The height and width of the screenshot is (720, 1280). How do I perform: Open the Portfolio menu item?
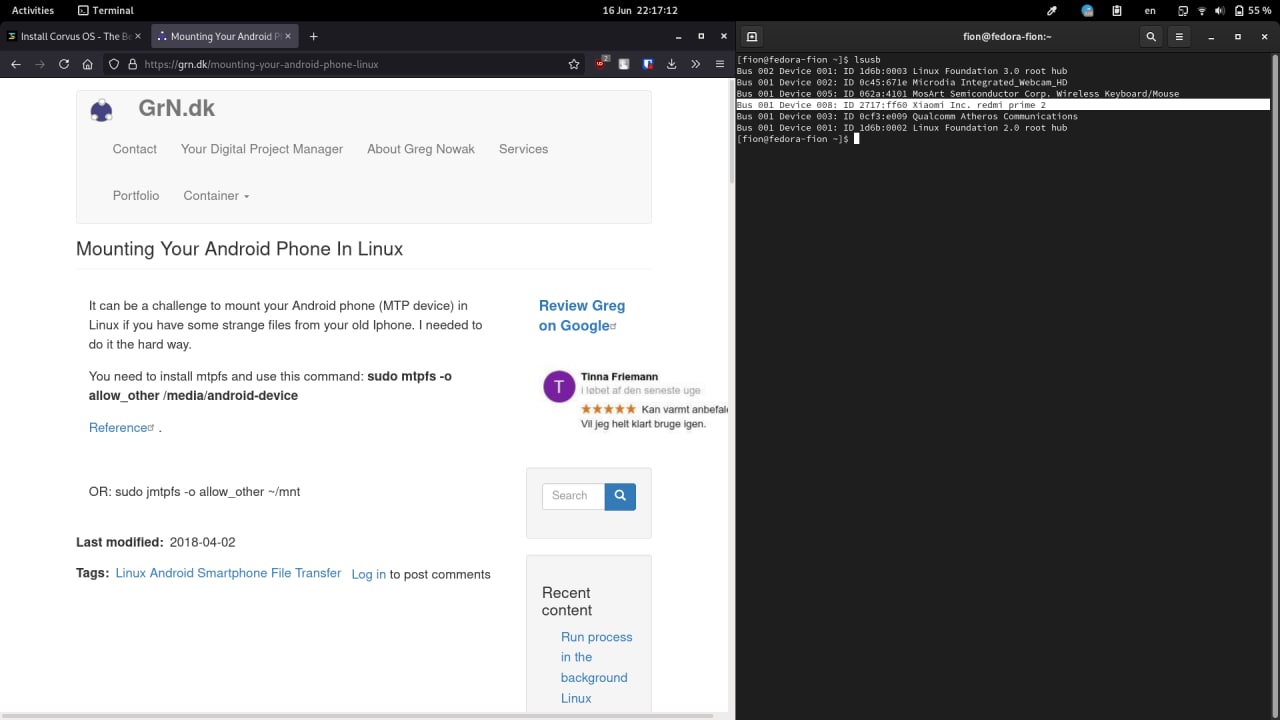[x=136, y=196]
